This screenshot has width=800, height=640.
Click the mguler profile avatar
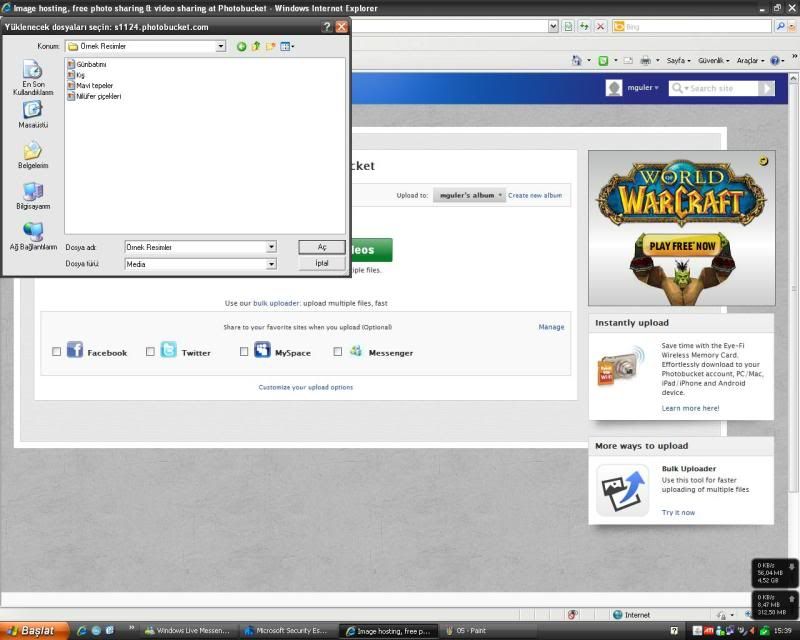click(x=614, y=88)
